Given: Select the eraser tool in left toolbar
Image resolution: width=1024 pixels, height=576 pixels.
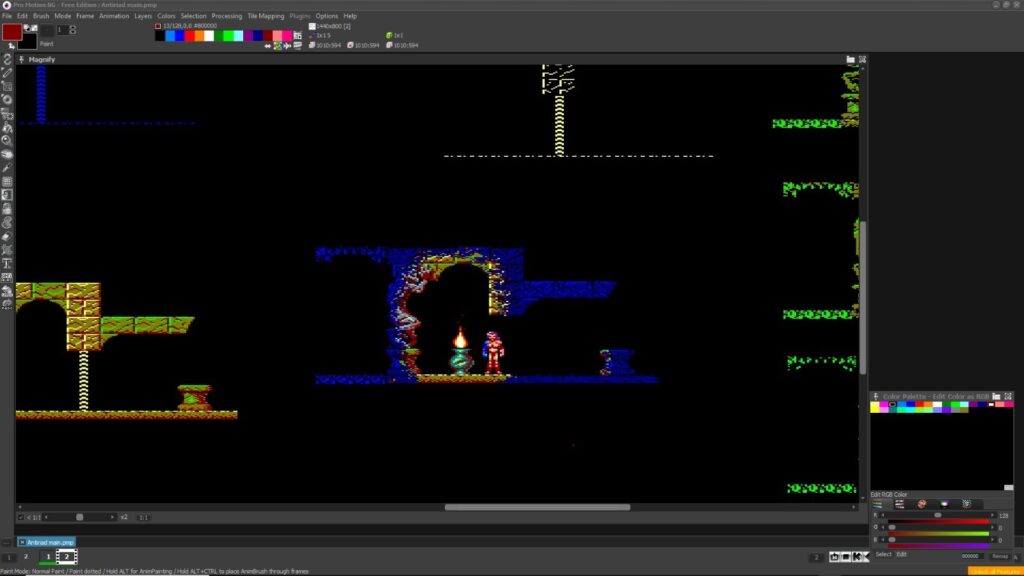Looking at the screenshot, I should [7, 236].
